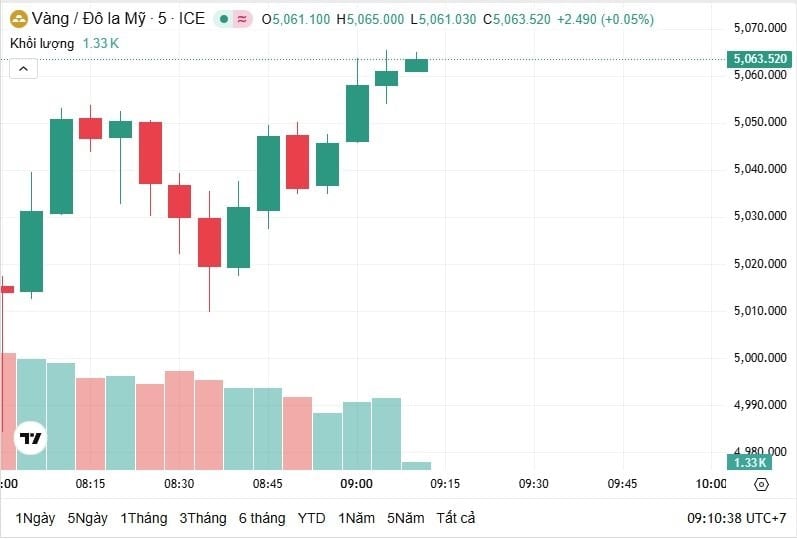Click the 1.33K volume axis label
The image size is (797, 539).
tap(749, 462)
